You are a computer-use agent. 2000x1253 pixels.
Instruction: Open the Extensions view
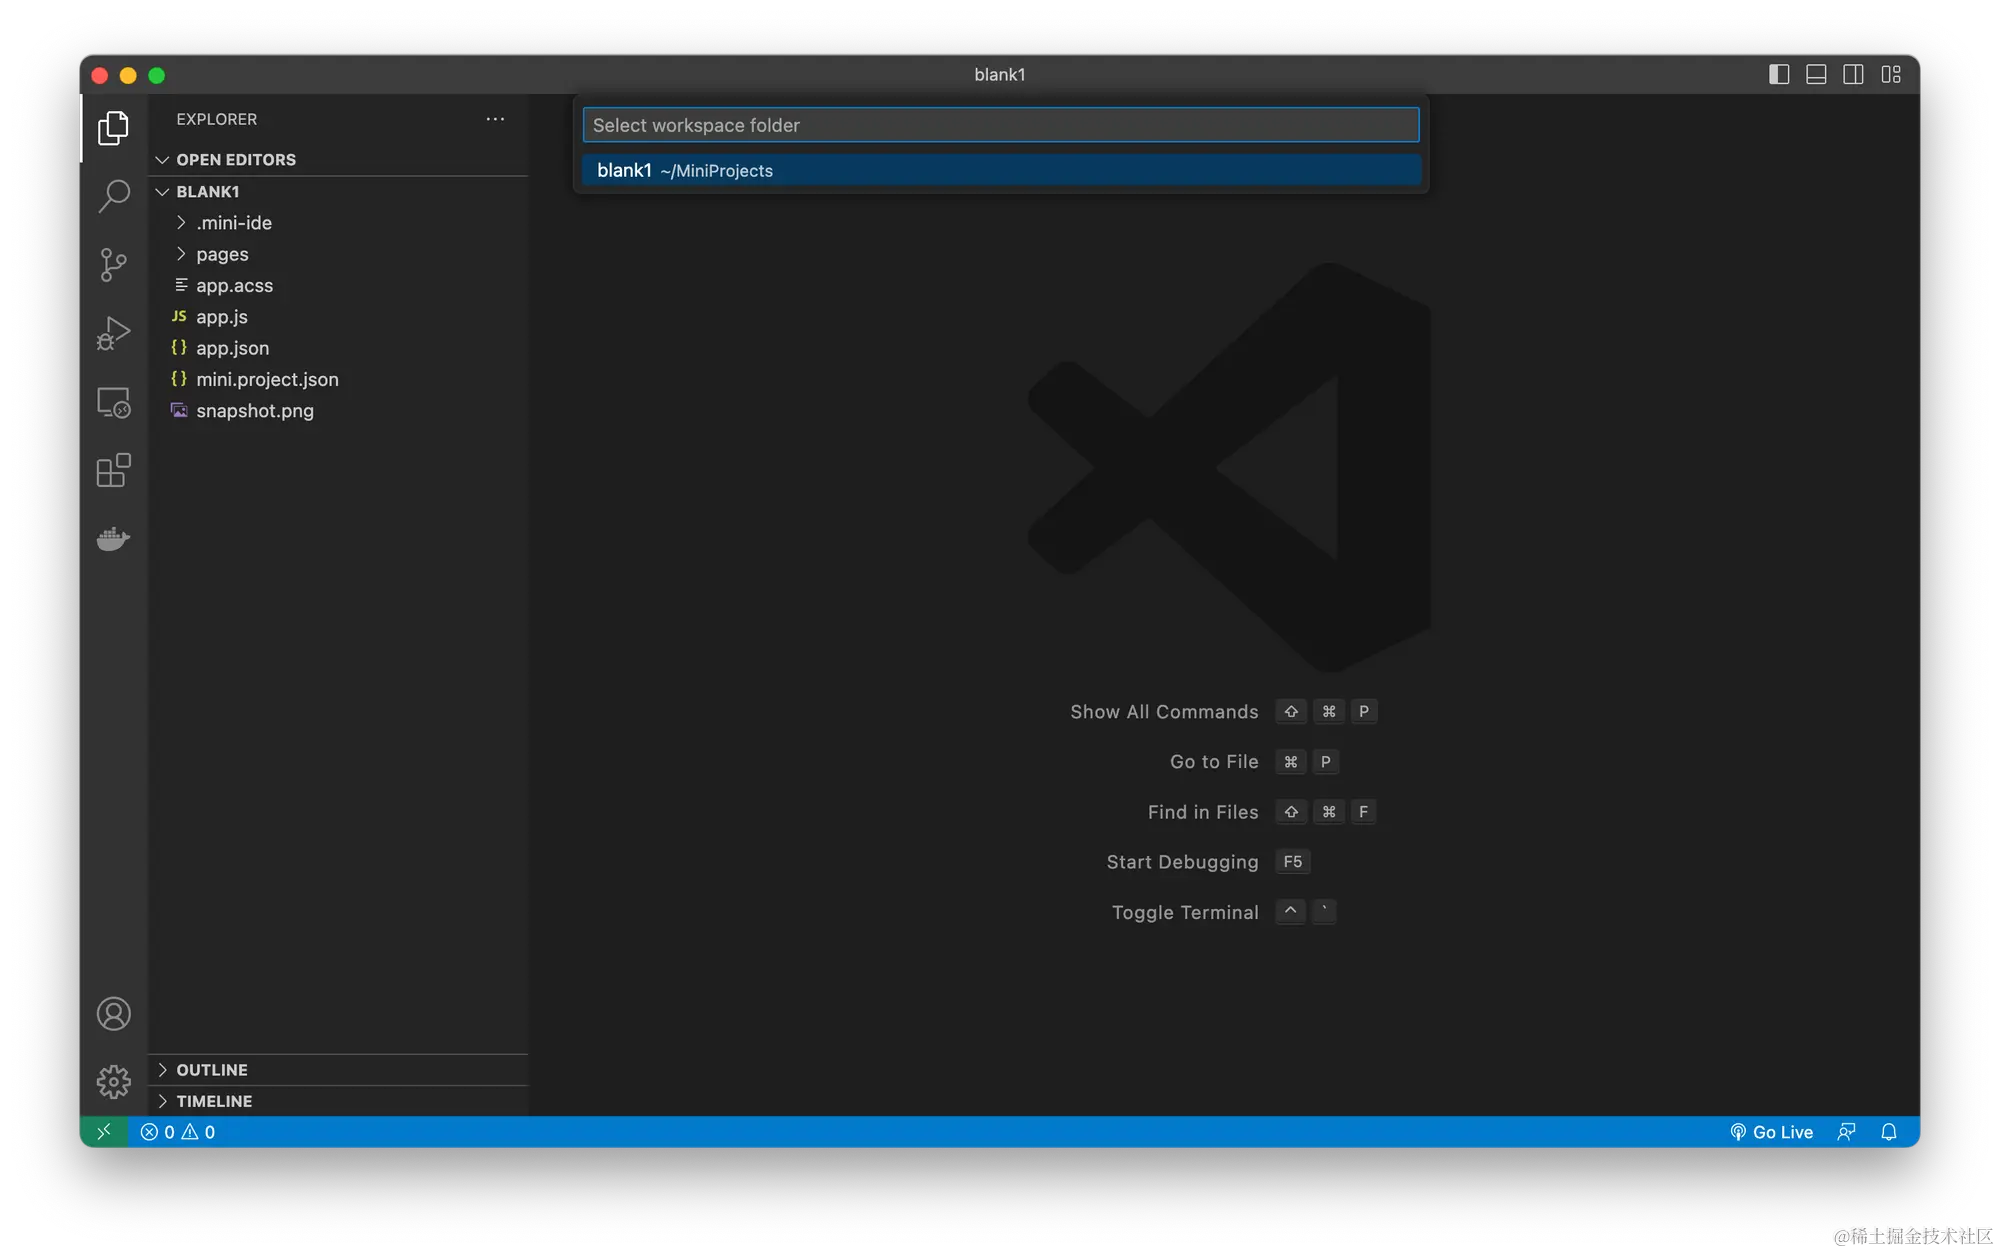pos(114,470)
